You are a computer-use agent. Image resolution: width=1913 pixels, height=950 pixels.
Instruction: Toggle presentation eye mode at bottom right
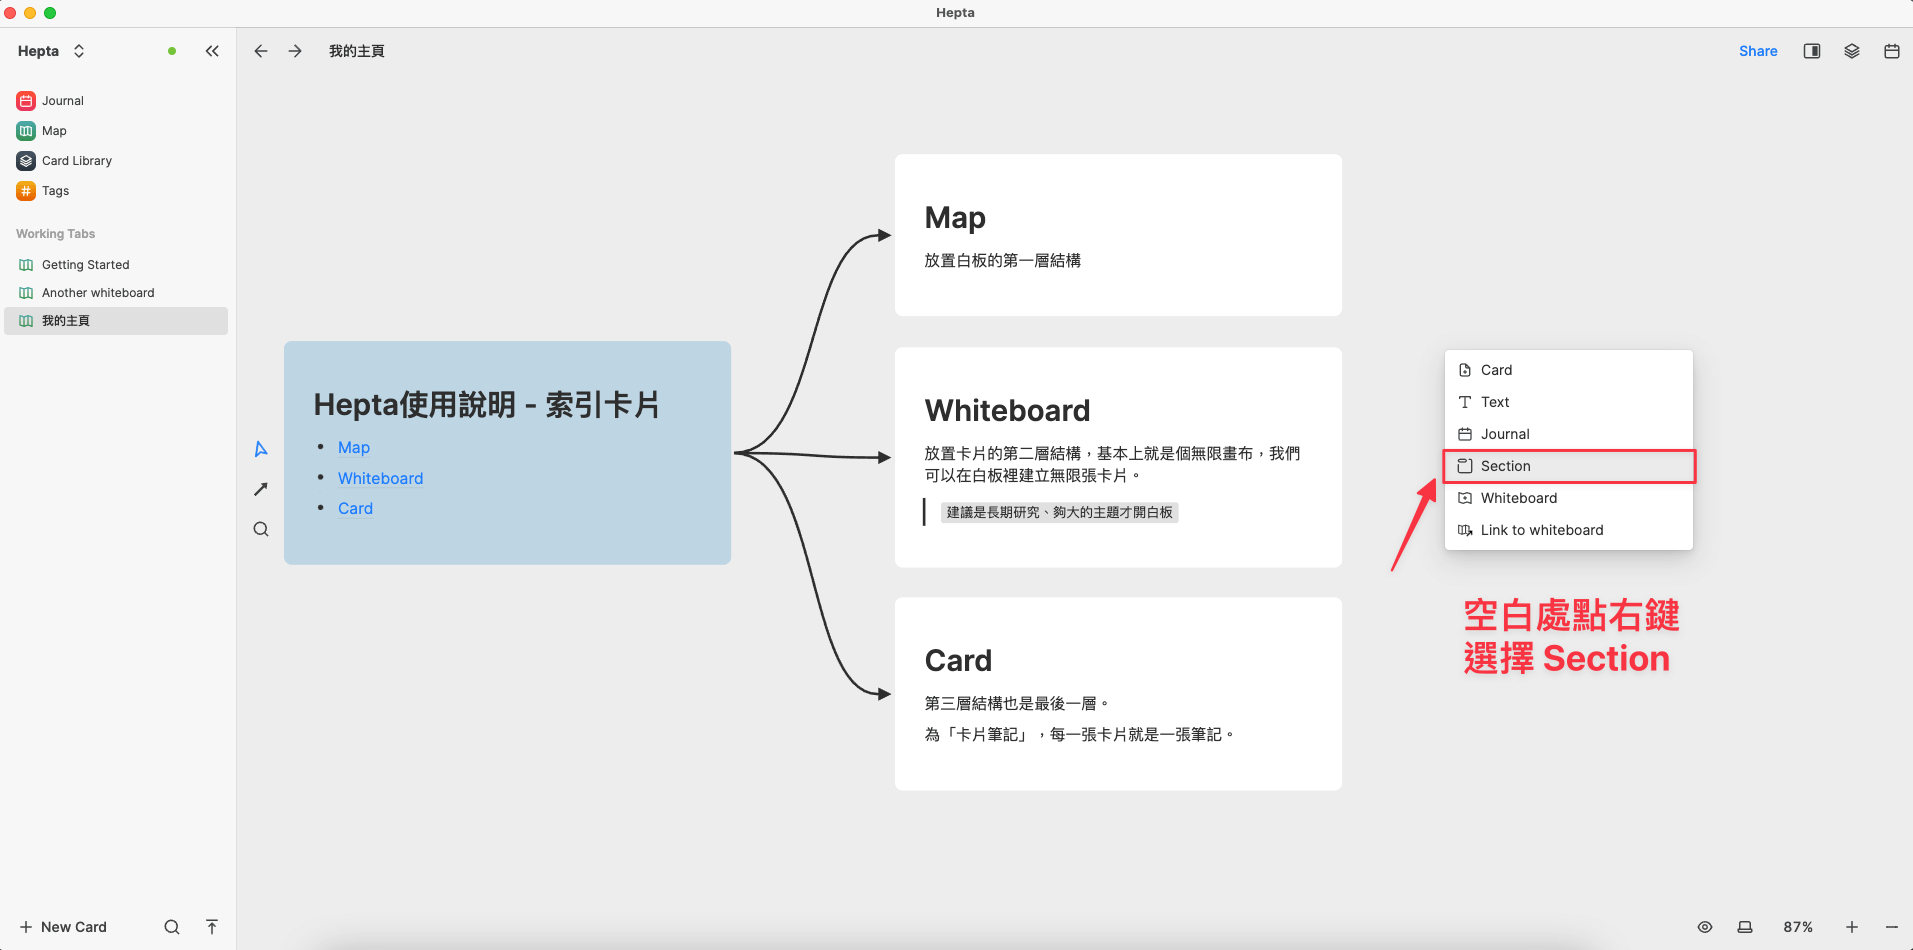(1706, 927)
